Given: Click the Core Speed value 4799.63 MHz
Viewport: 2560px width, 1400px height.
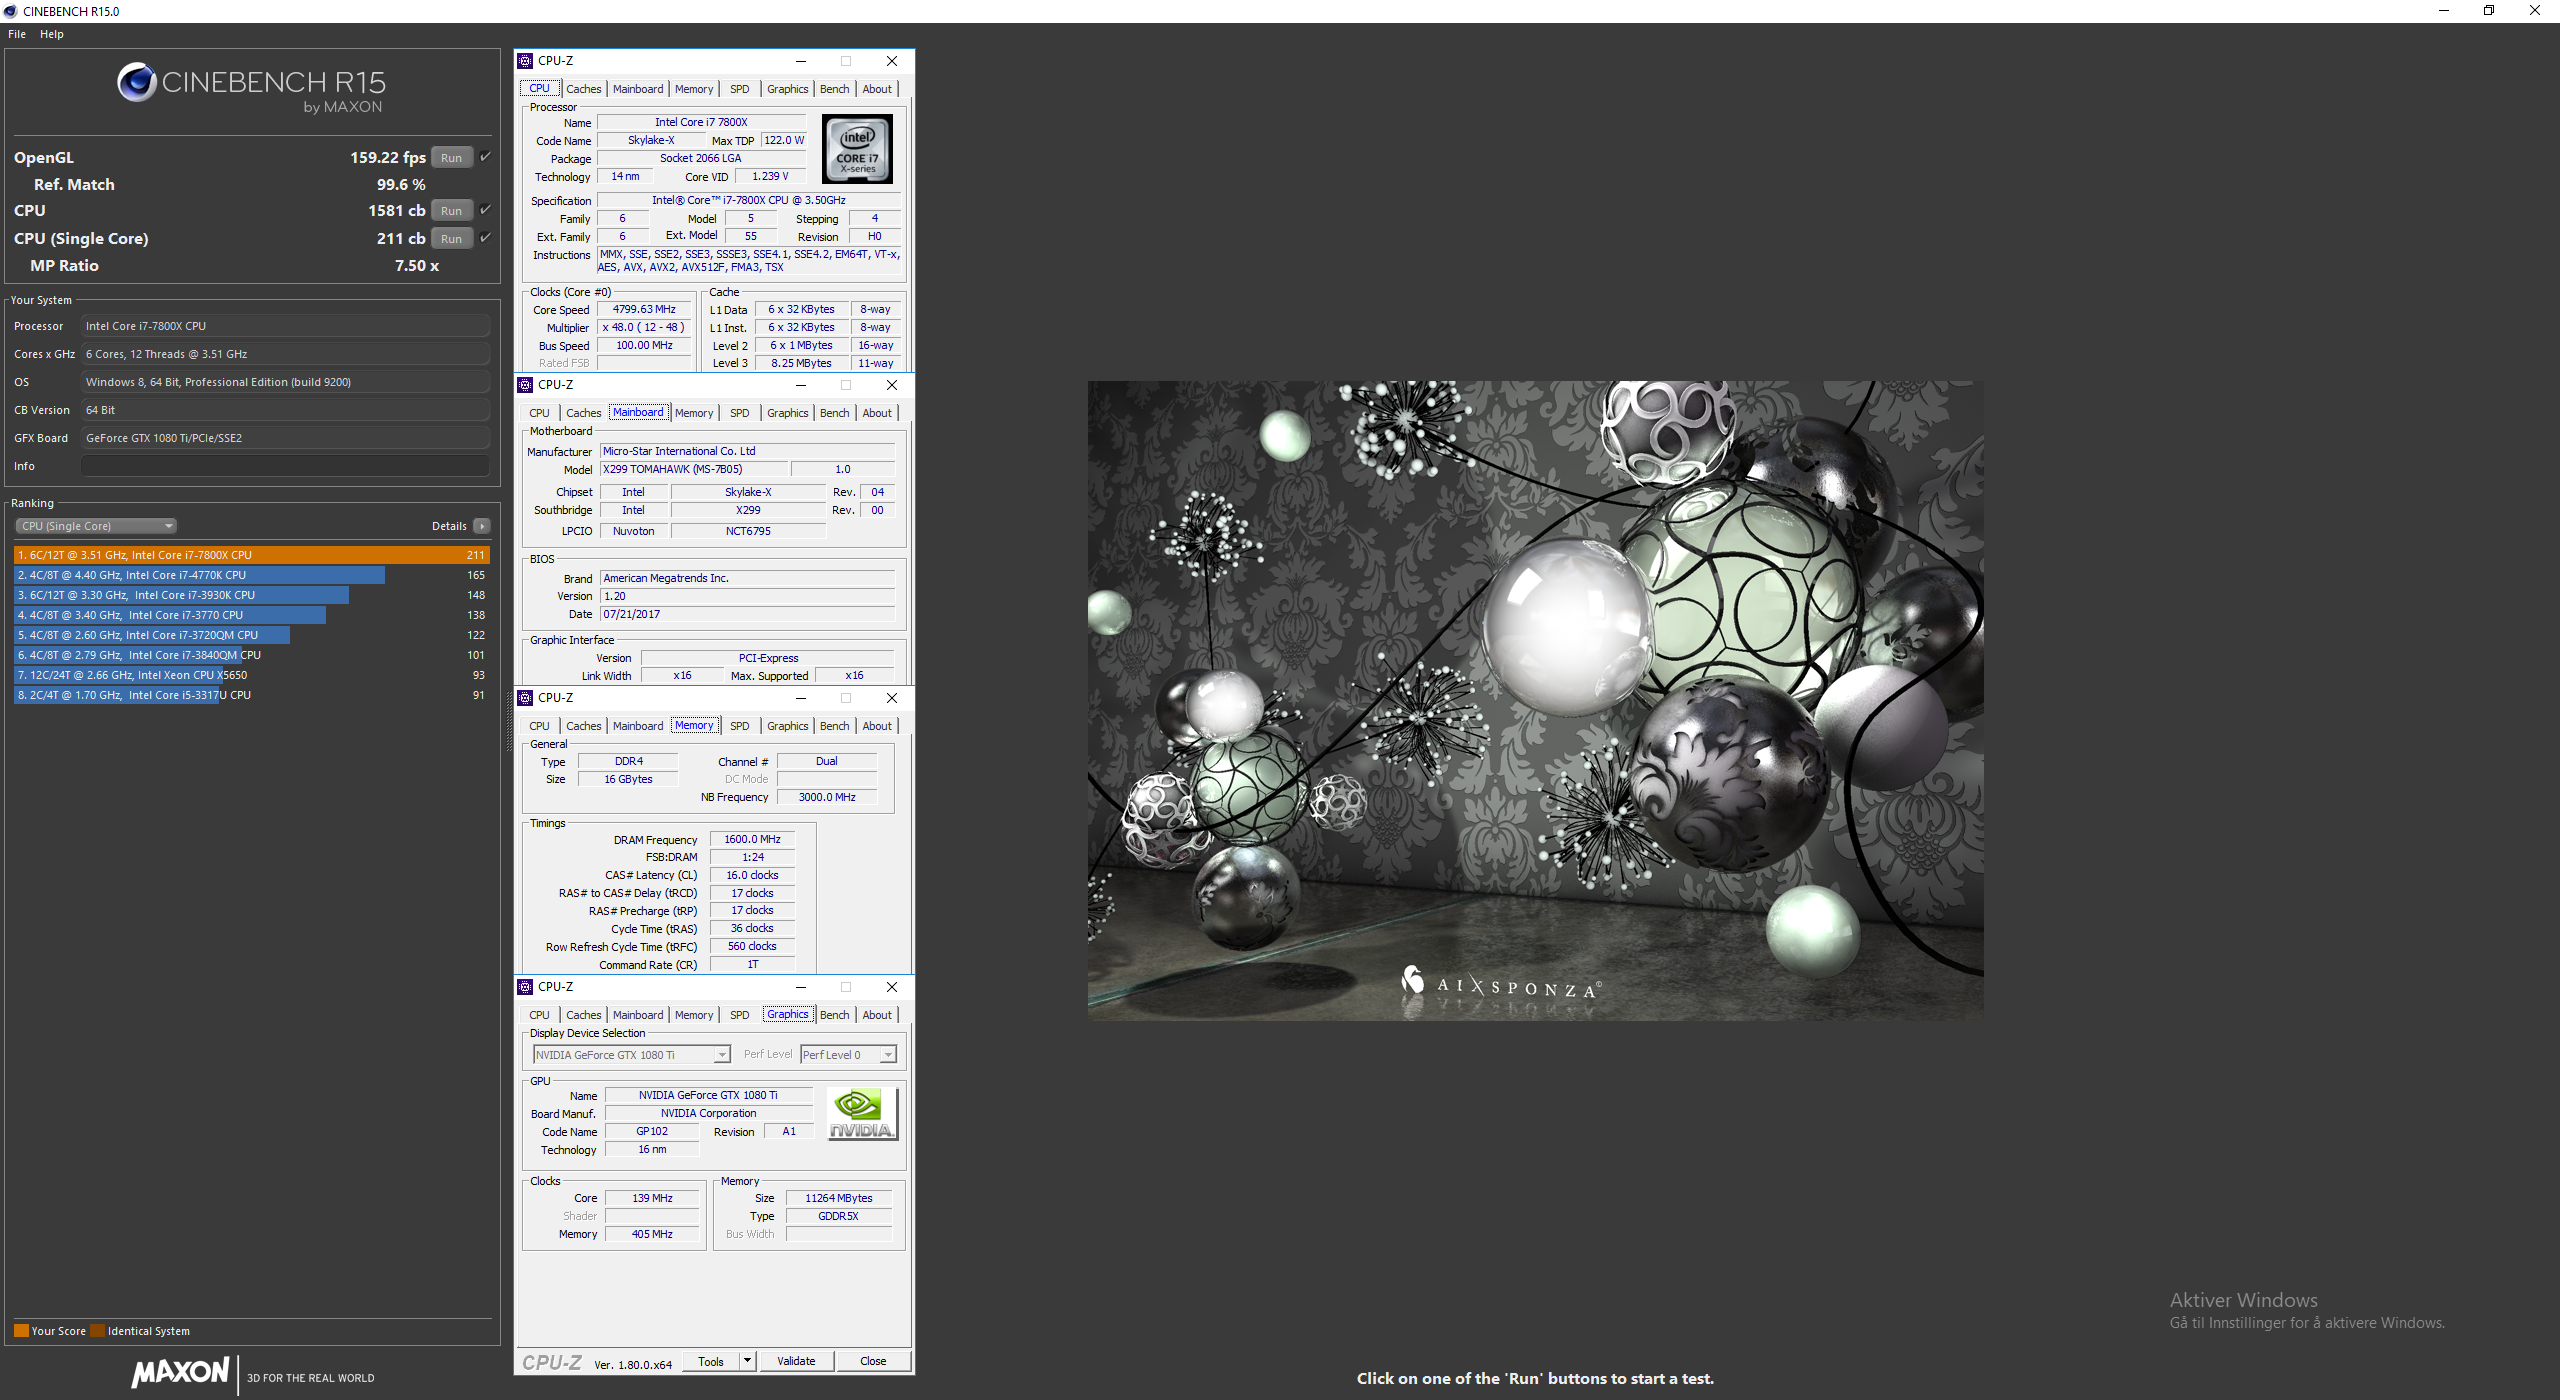Looking at the screenshot, I should coord(645,310).
